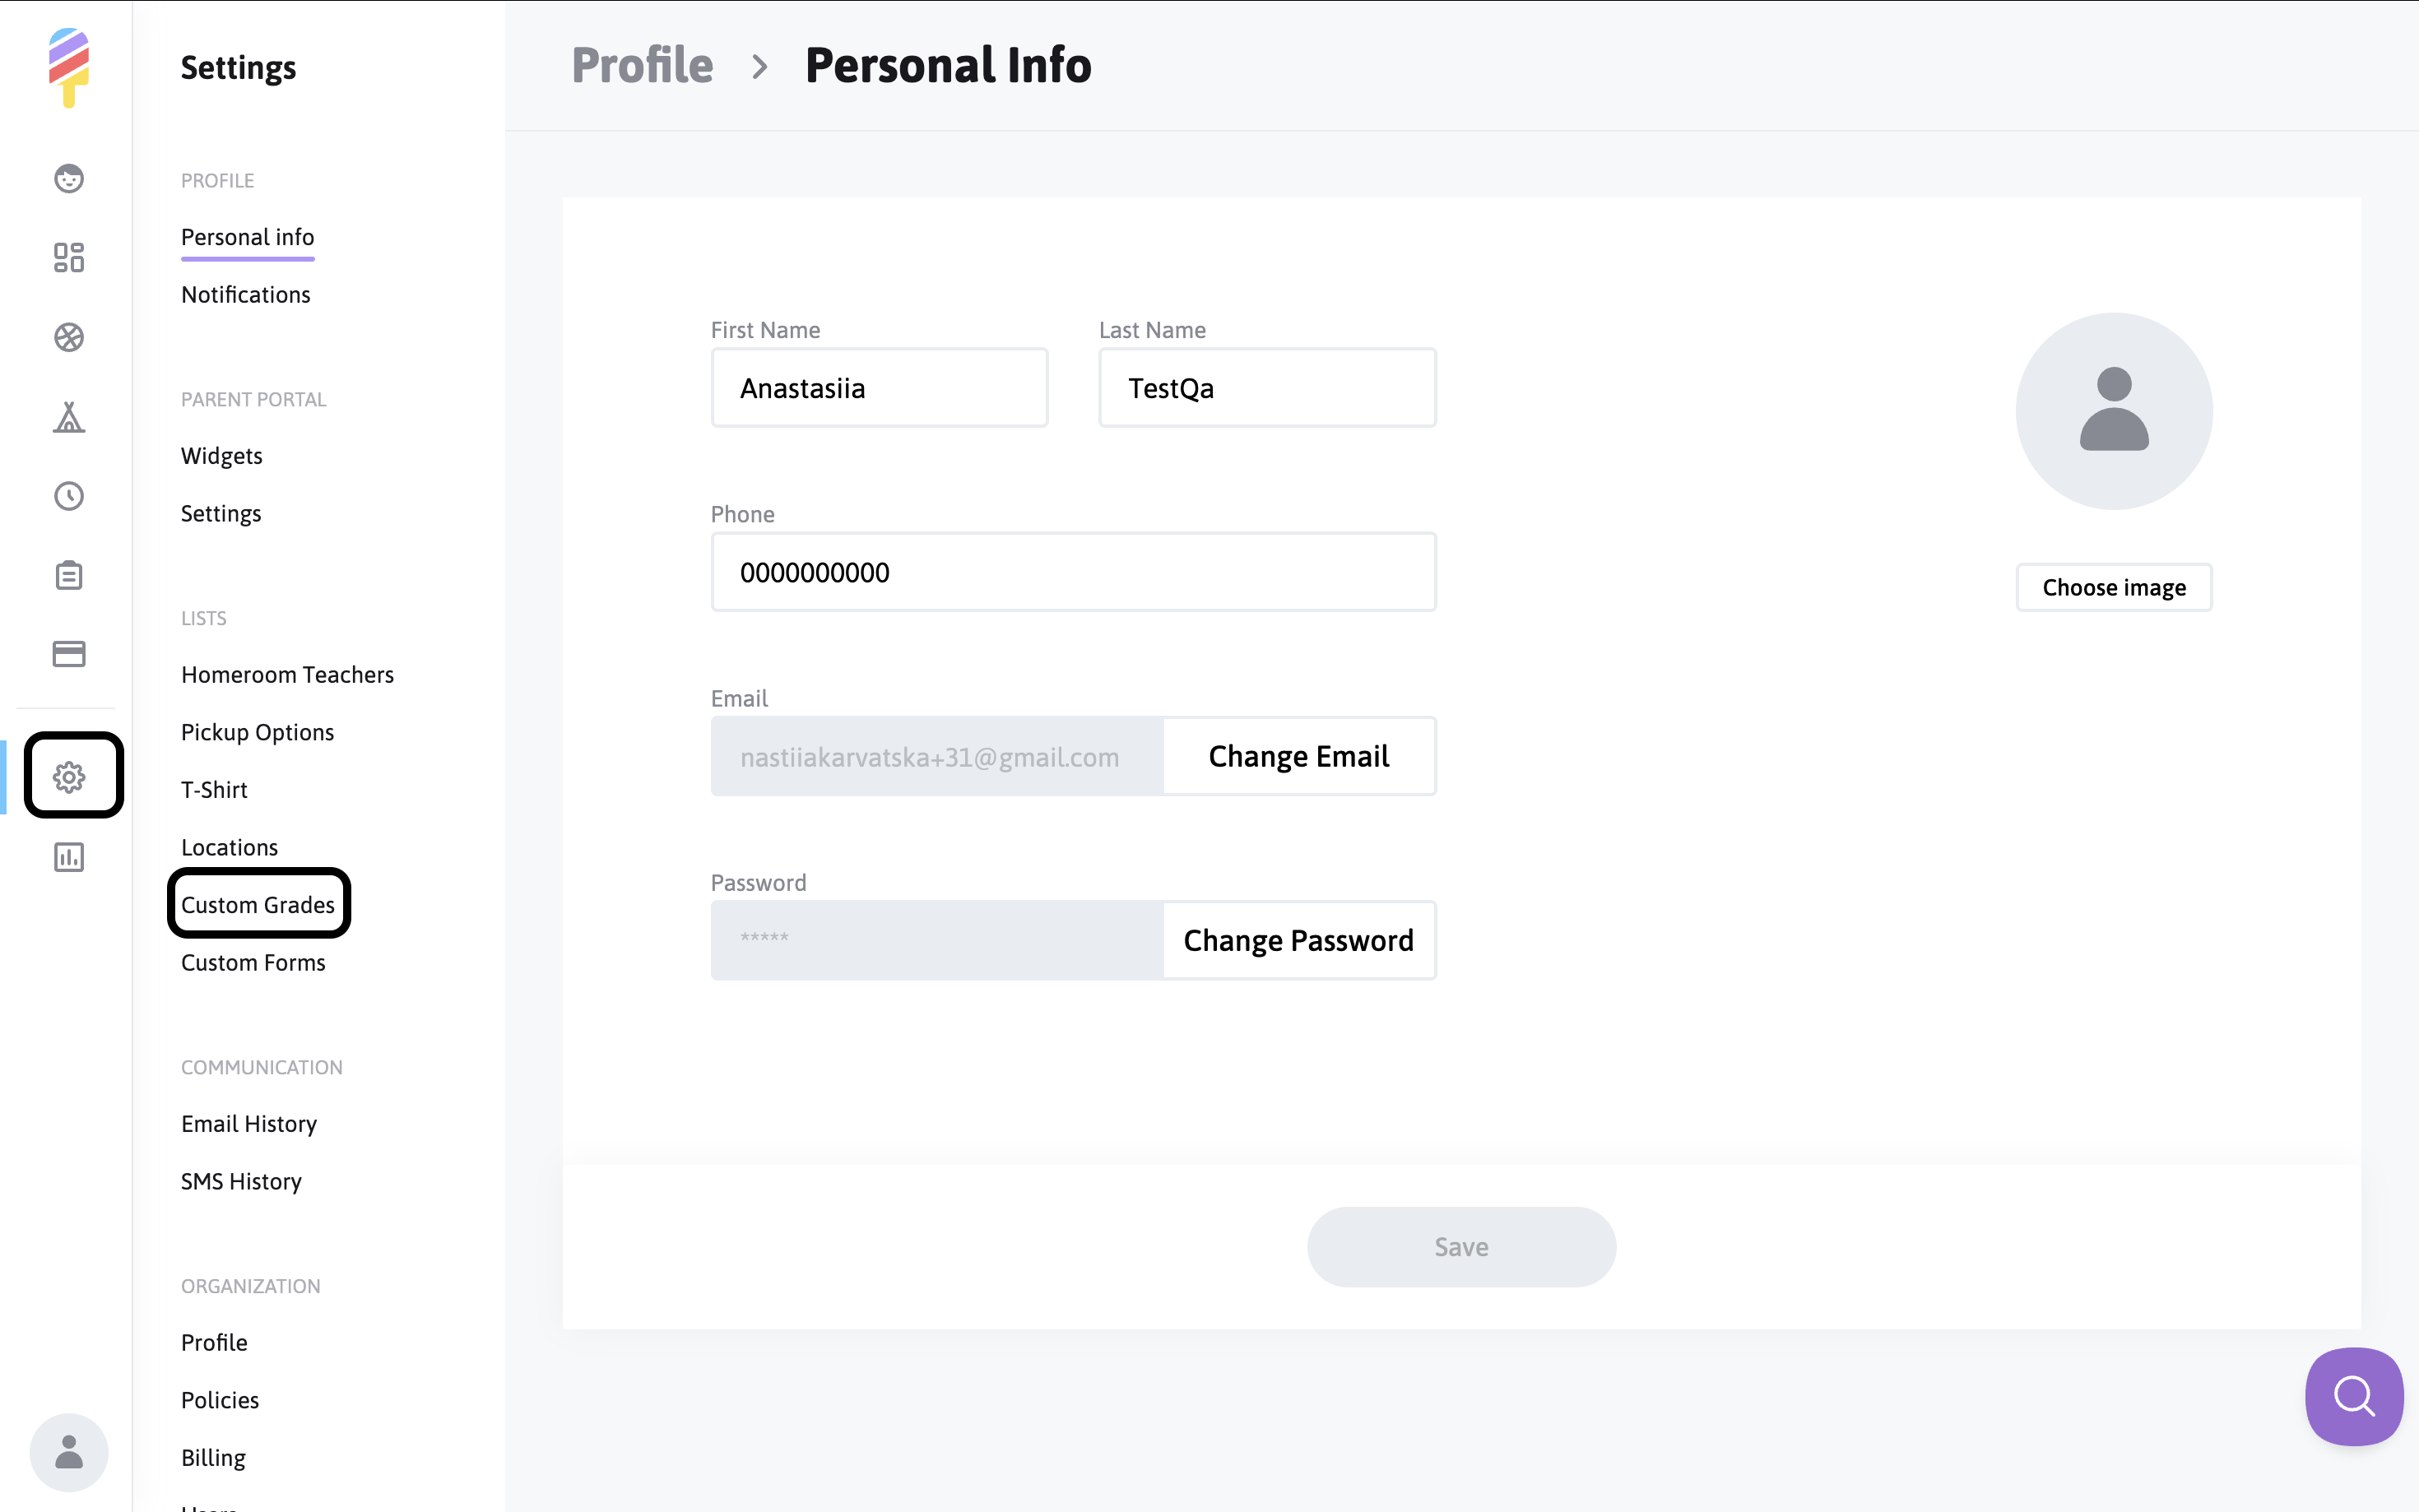Open the Notifications settings page

pos(246,295)
